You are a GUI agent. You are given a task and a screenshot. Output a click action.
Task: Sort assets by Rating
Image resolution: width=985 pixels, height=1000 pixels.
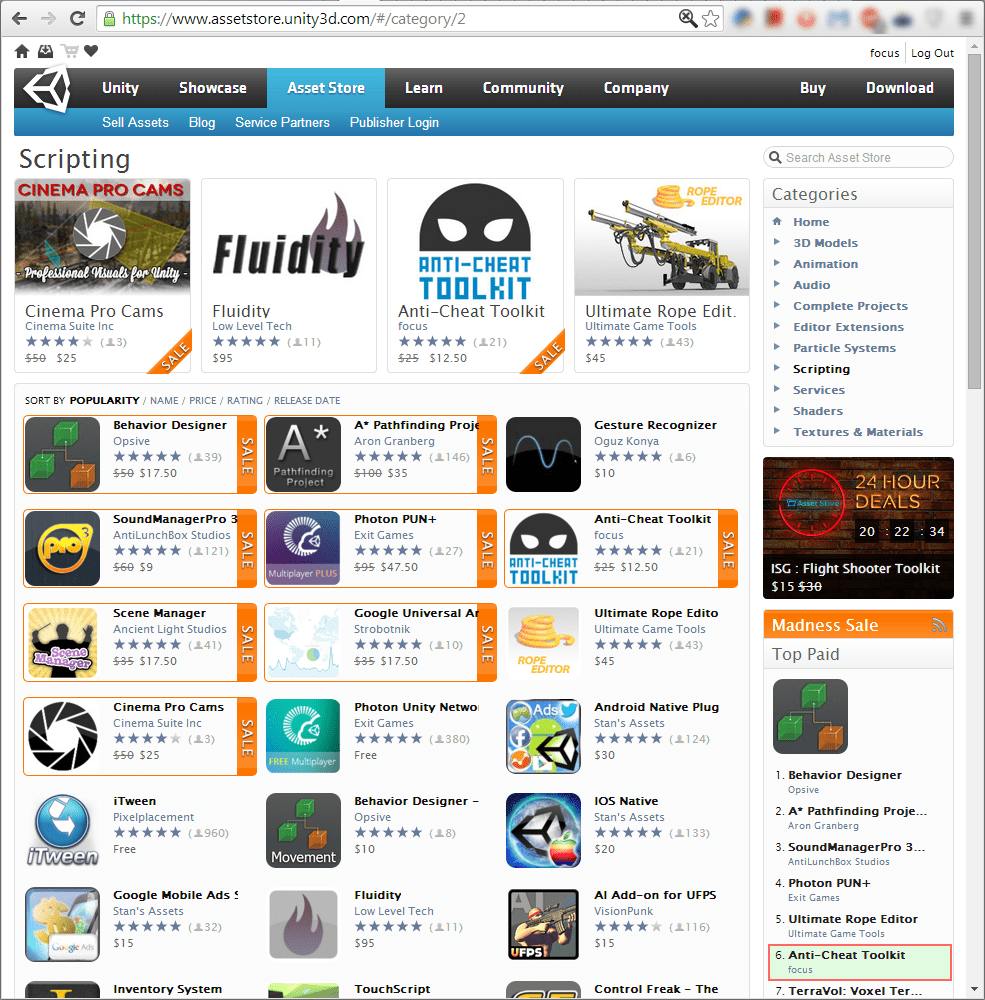click(245, 401)
